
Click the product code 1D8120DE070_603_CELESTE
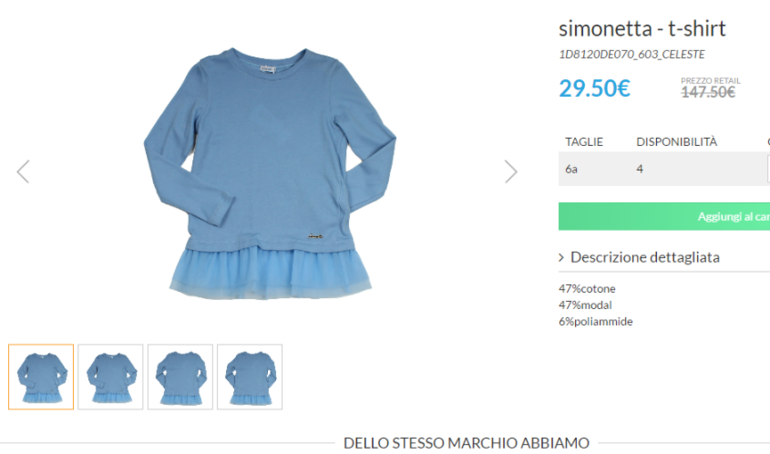click(632, 54)
